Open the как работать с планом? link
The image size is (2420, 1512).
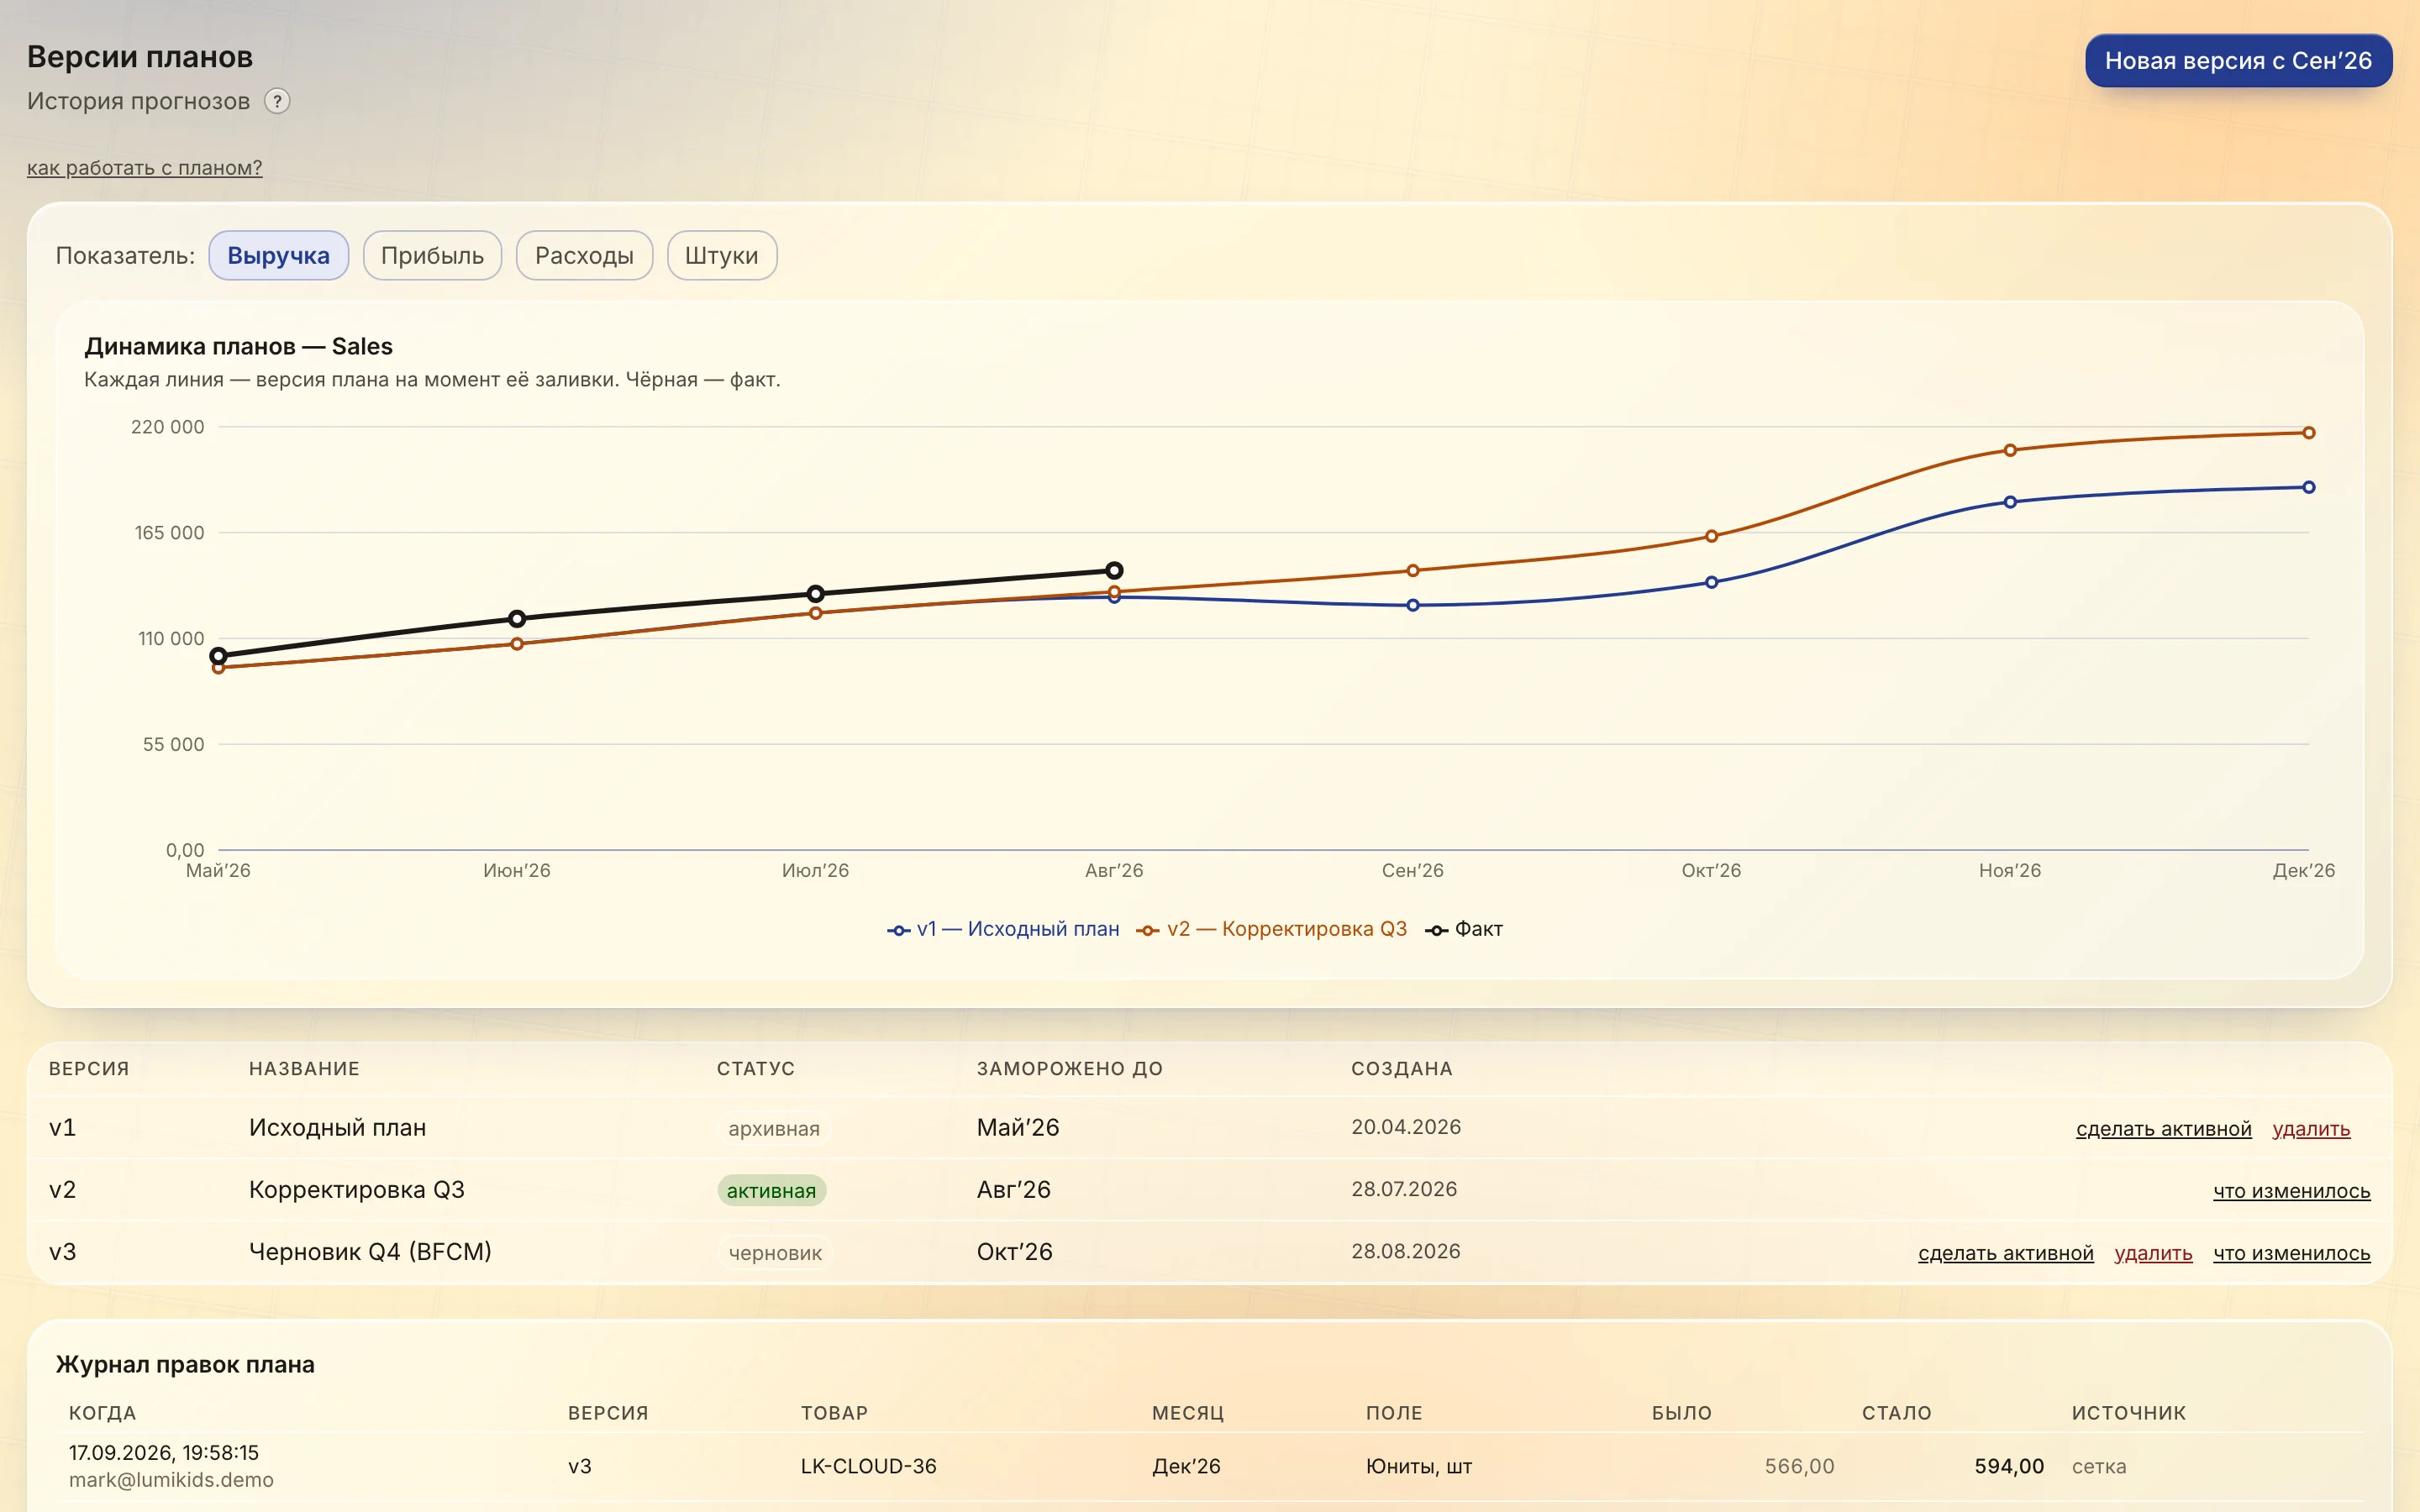[144, 168]
